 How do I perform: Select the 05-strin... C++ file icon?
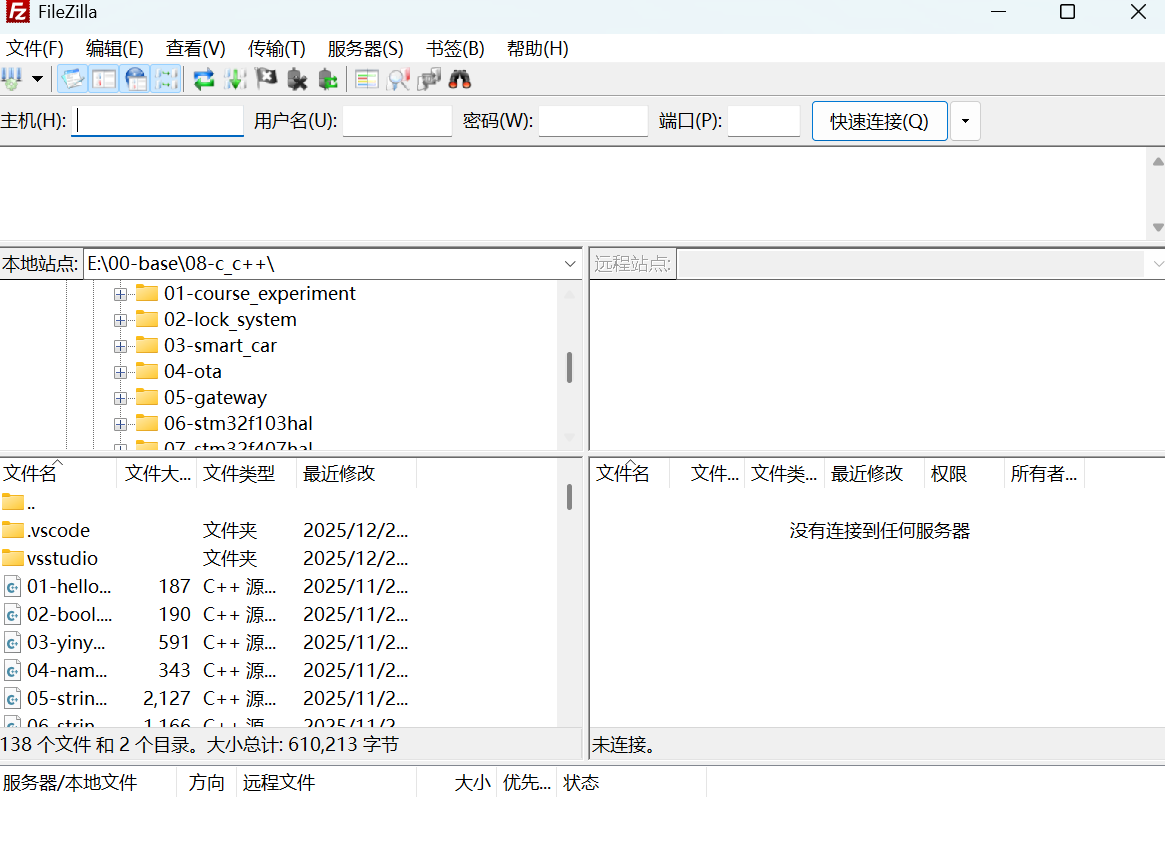13,699
